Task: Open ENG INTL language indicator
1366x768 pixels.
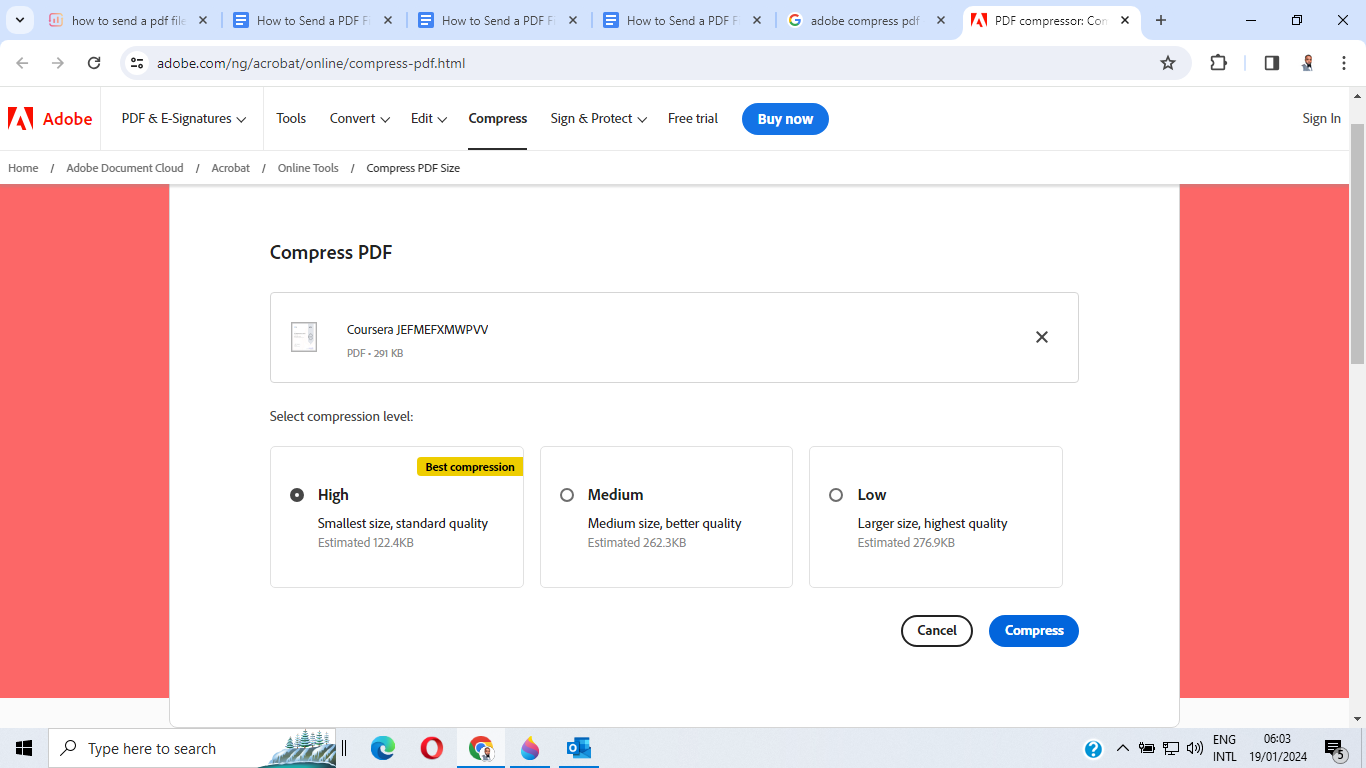Action: (x=1225, y=748)
